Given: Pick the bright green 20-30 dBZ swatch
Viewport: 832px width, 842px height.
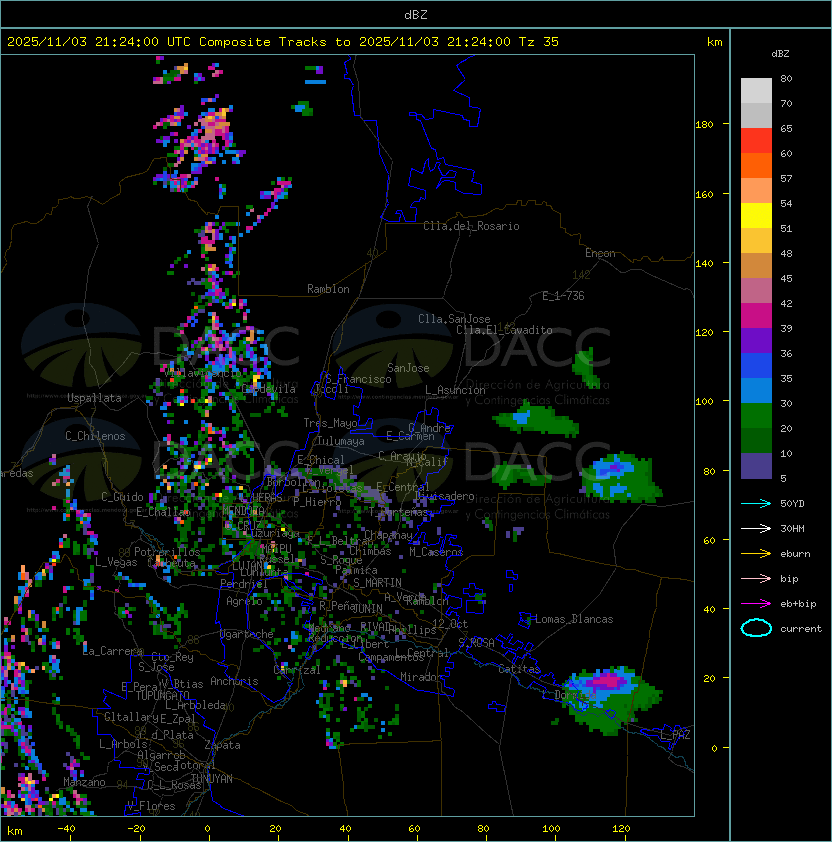Looking at the screenshot, I should tap(756, 415).
